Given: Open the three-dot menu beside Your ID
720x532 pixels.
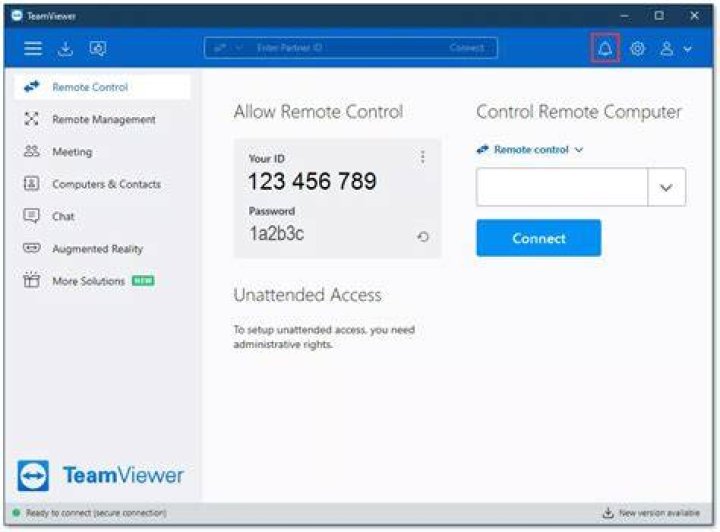Looking at the screenshot, I should (x=422, y=157).
